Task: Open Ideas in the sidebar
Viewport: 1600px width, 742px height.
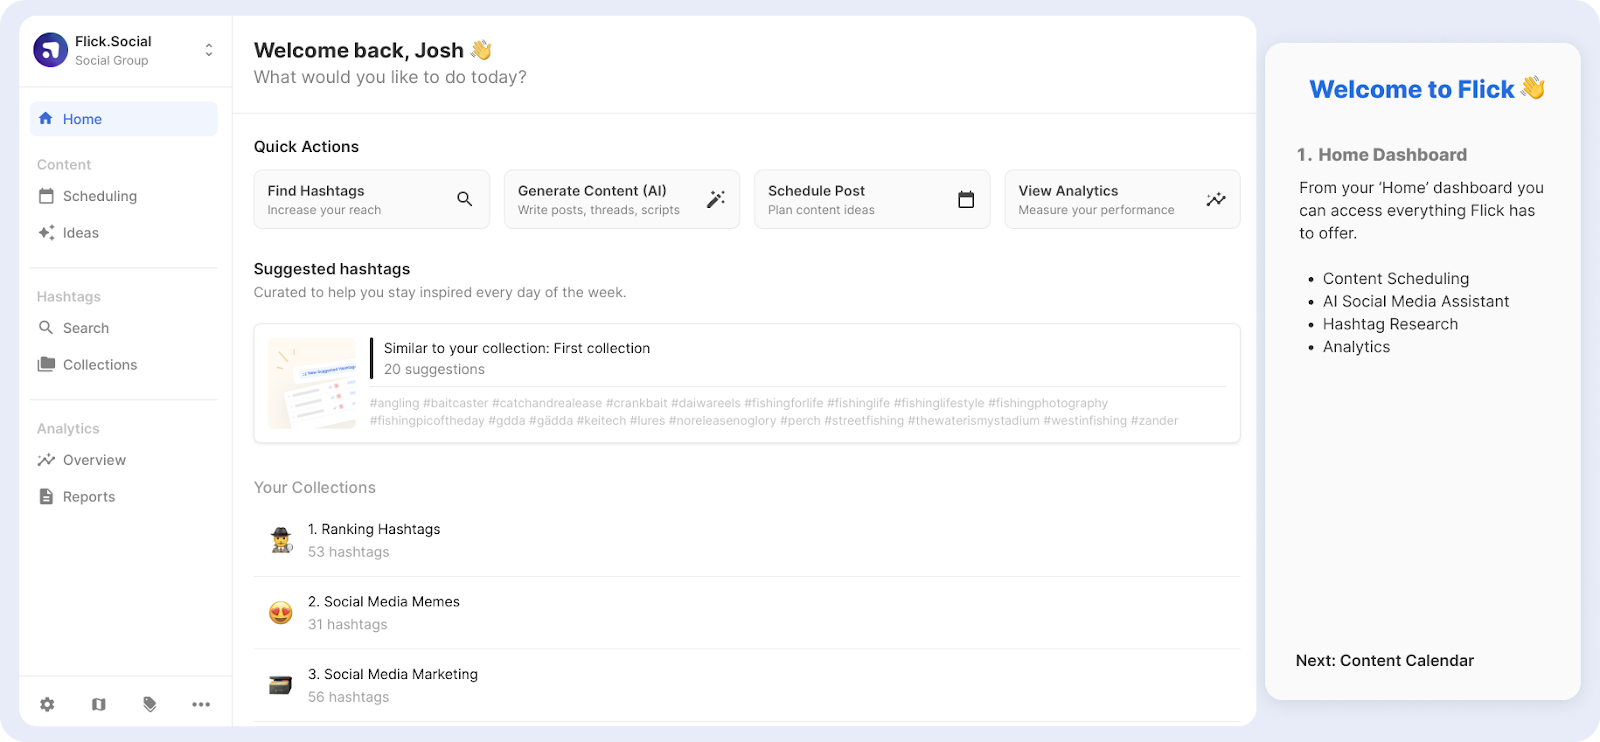Action: click(80, 233)
